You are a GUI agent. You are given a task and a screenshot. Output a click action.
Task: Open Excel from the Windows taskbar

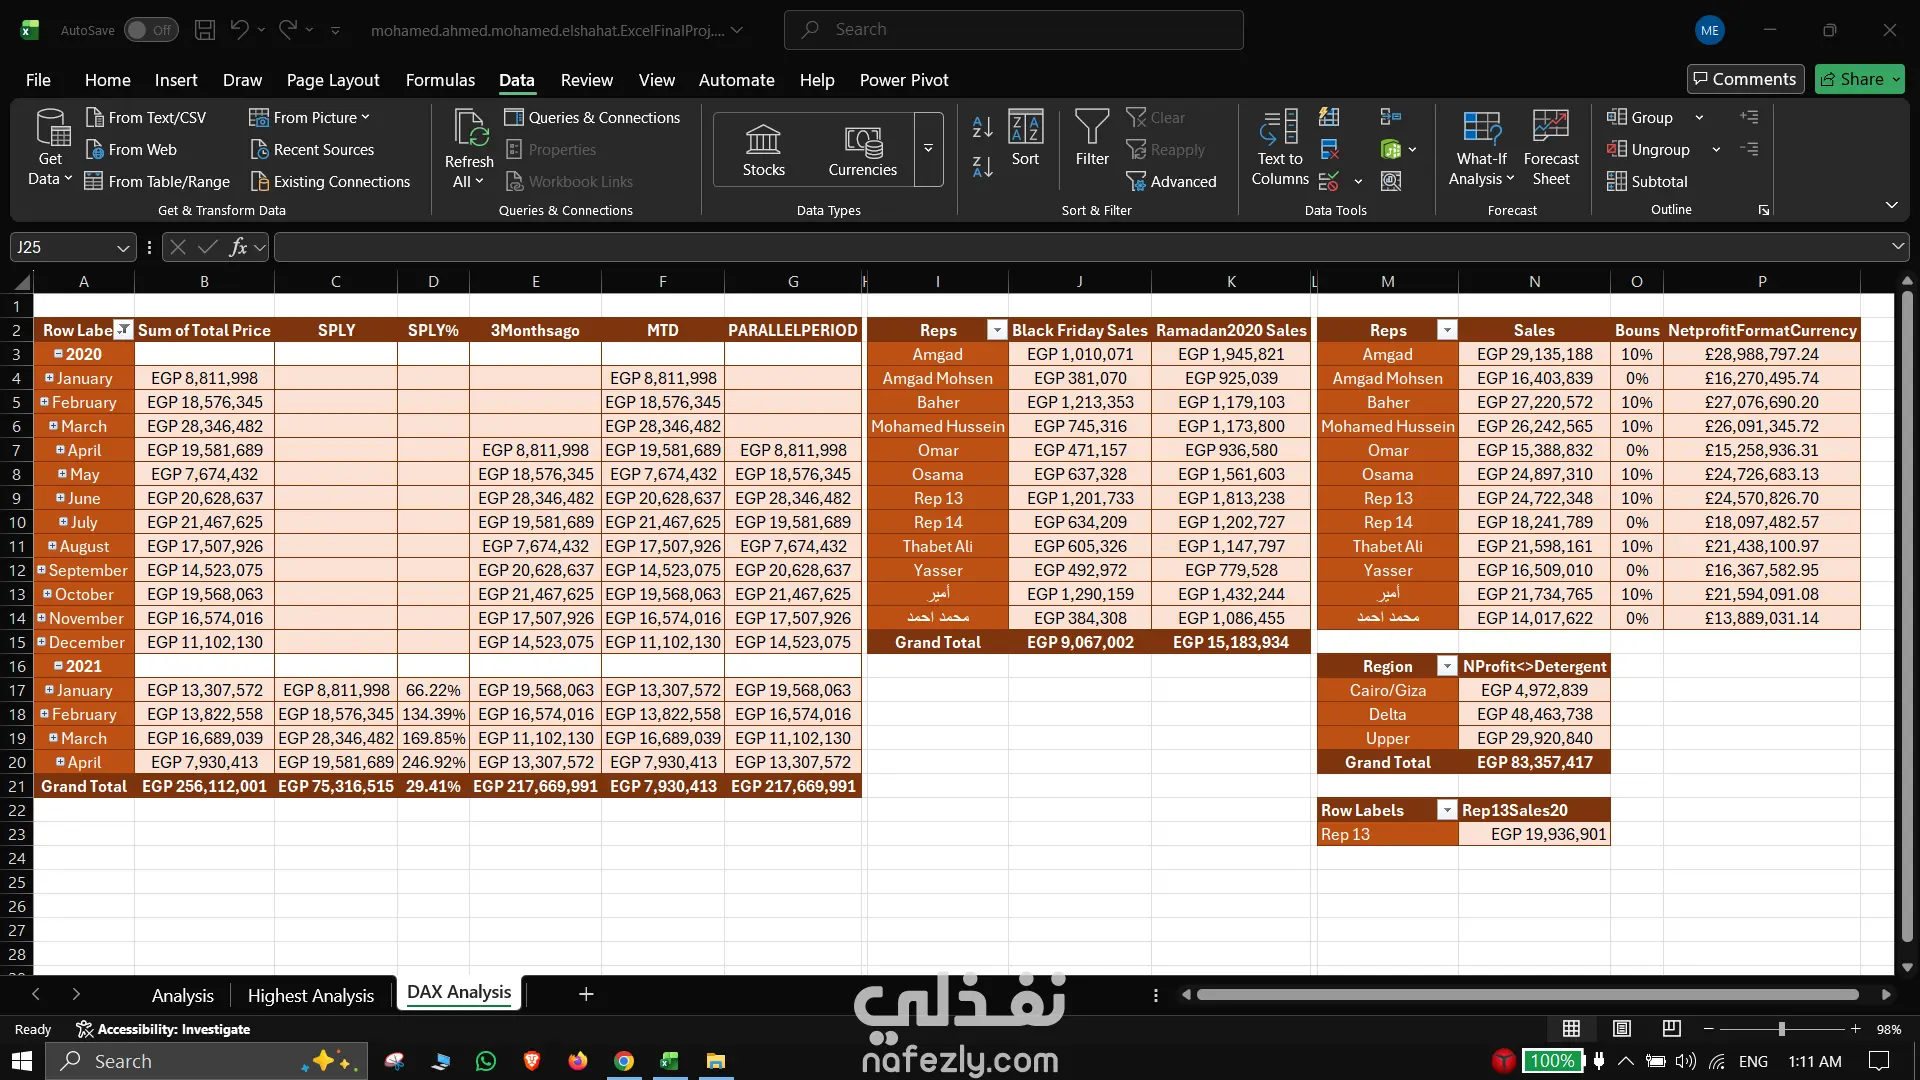tap(669, 1061)
